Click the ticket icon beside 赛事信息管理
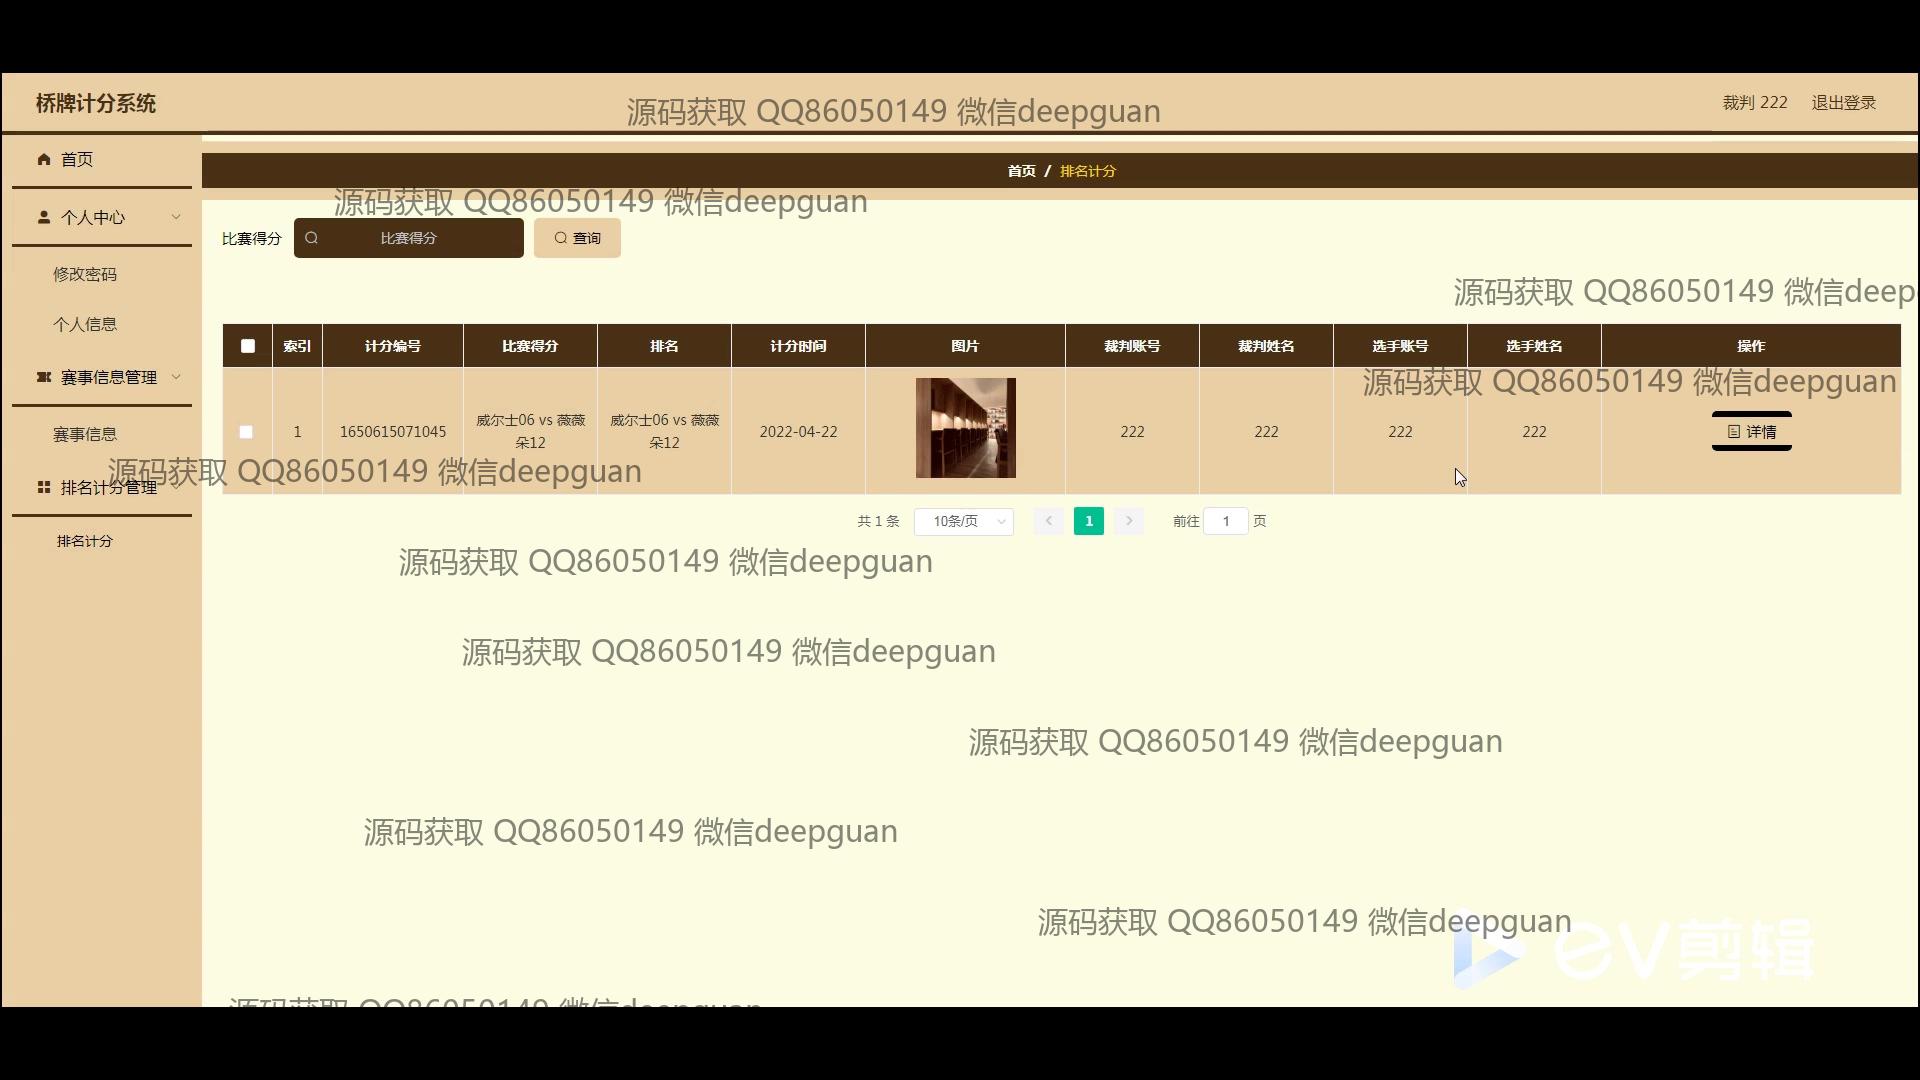The height and width of the screenshot is (1080, 1920). (44, 377)
